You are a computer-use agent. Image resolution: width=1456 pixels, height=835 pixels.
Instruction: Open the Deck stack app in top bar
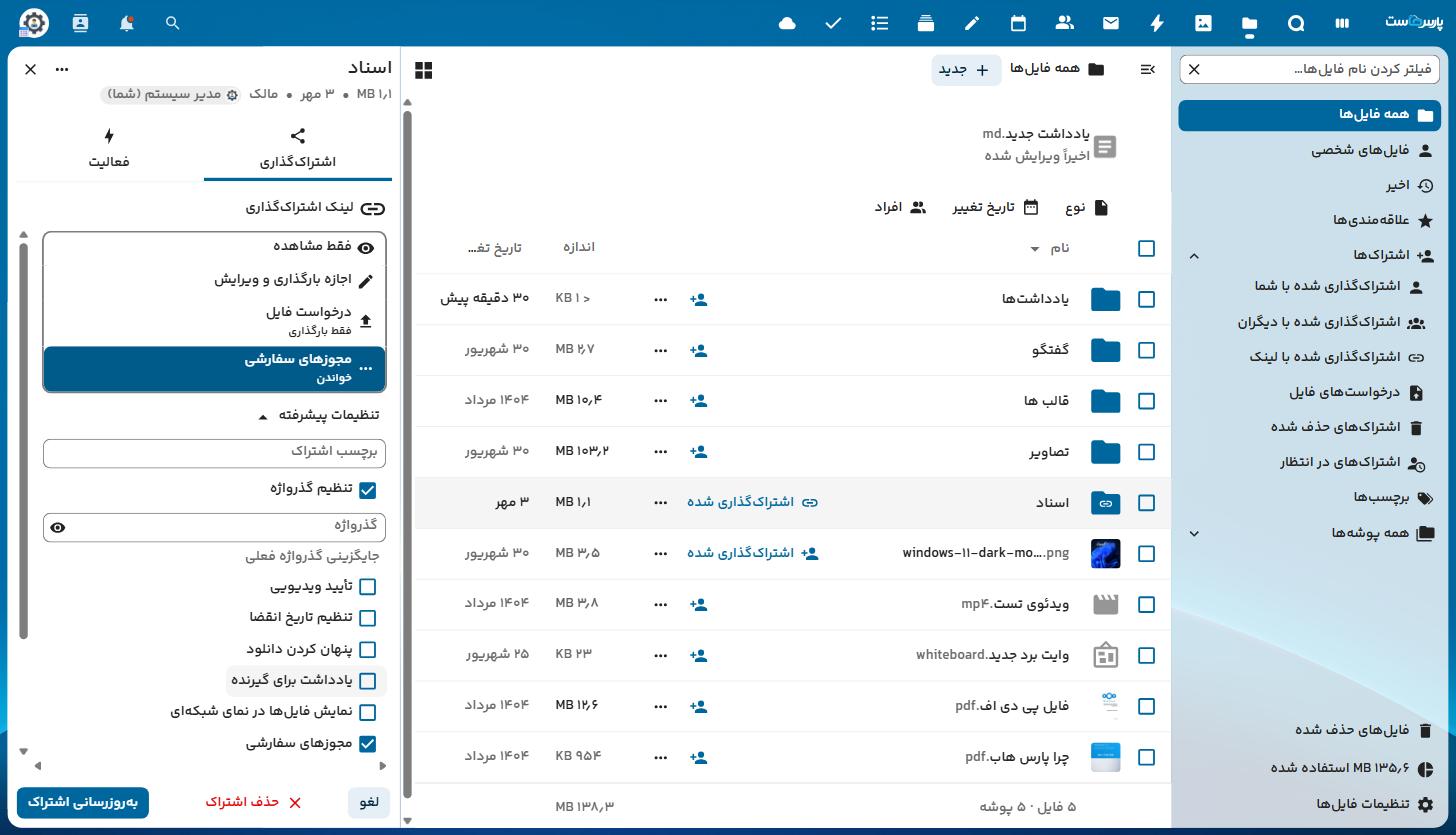click(x=926, y=23)
